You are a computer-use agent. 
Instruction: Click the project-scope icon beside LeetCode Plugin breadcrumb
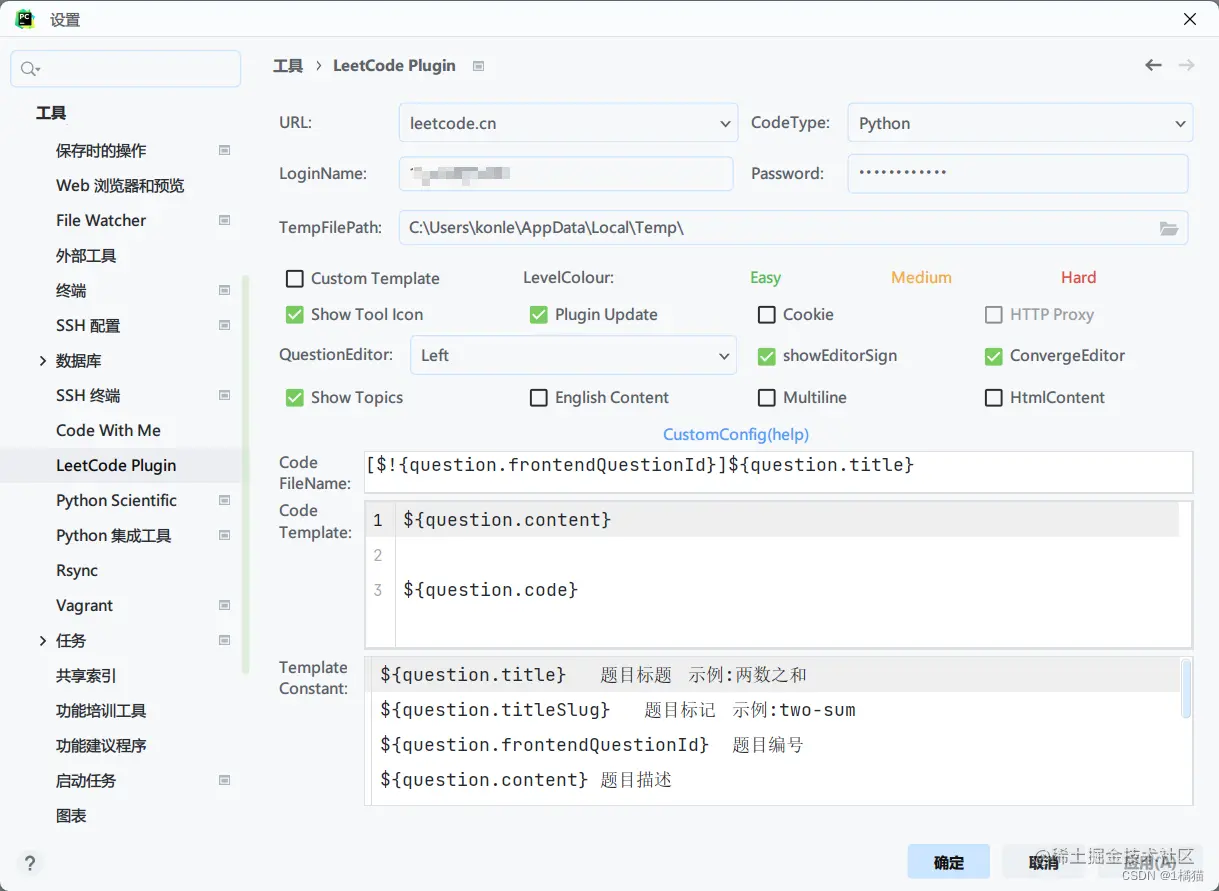(x=478, y=66)
